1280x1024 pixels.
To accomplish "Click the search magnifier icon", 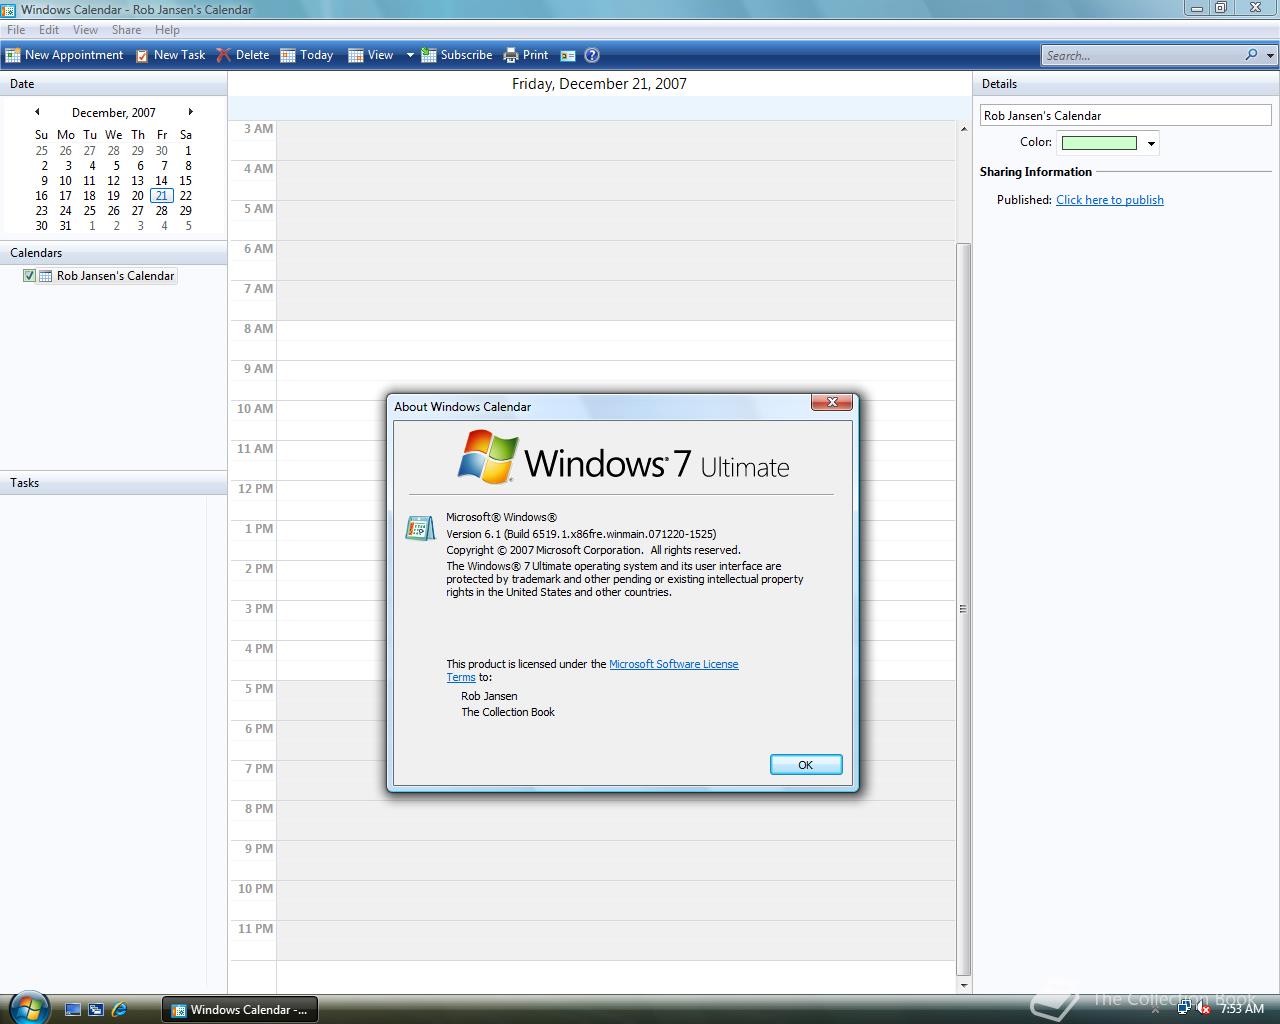I will coord(1251,55).
